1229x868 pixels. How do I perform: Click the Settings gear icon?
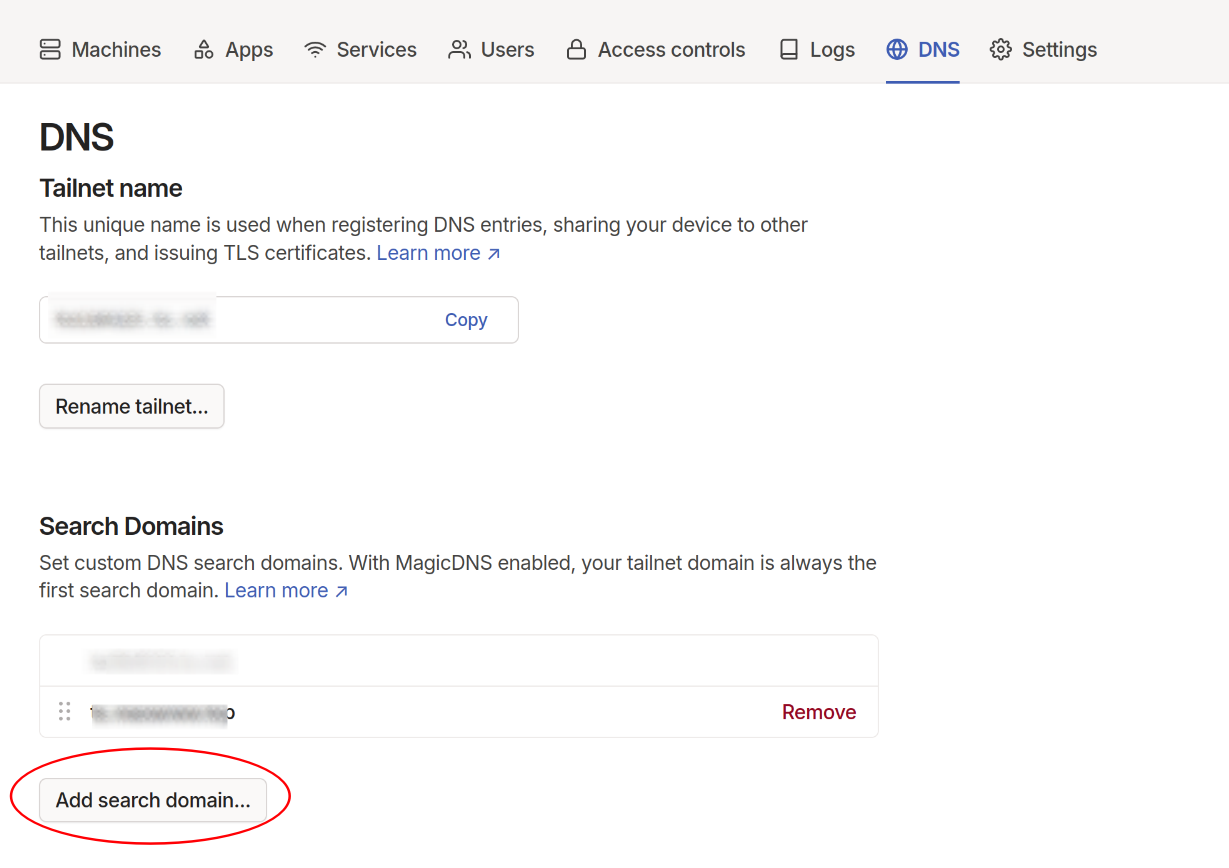click(1001, 50)
